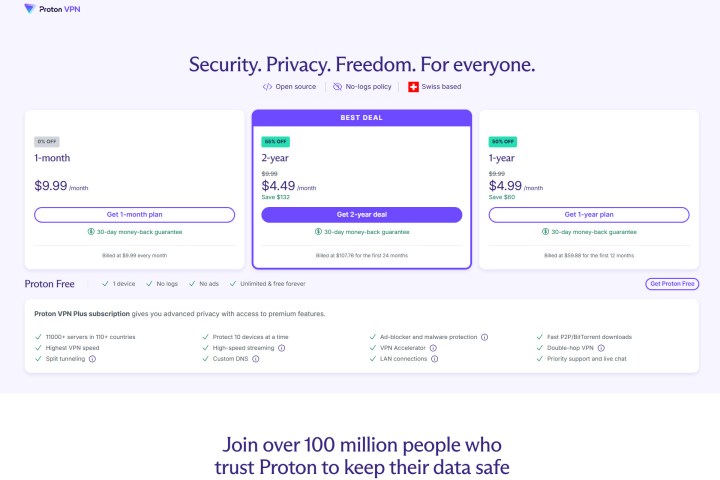Show Custom DNS info tooltip icon

click(250, 358)
